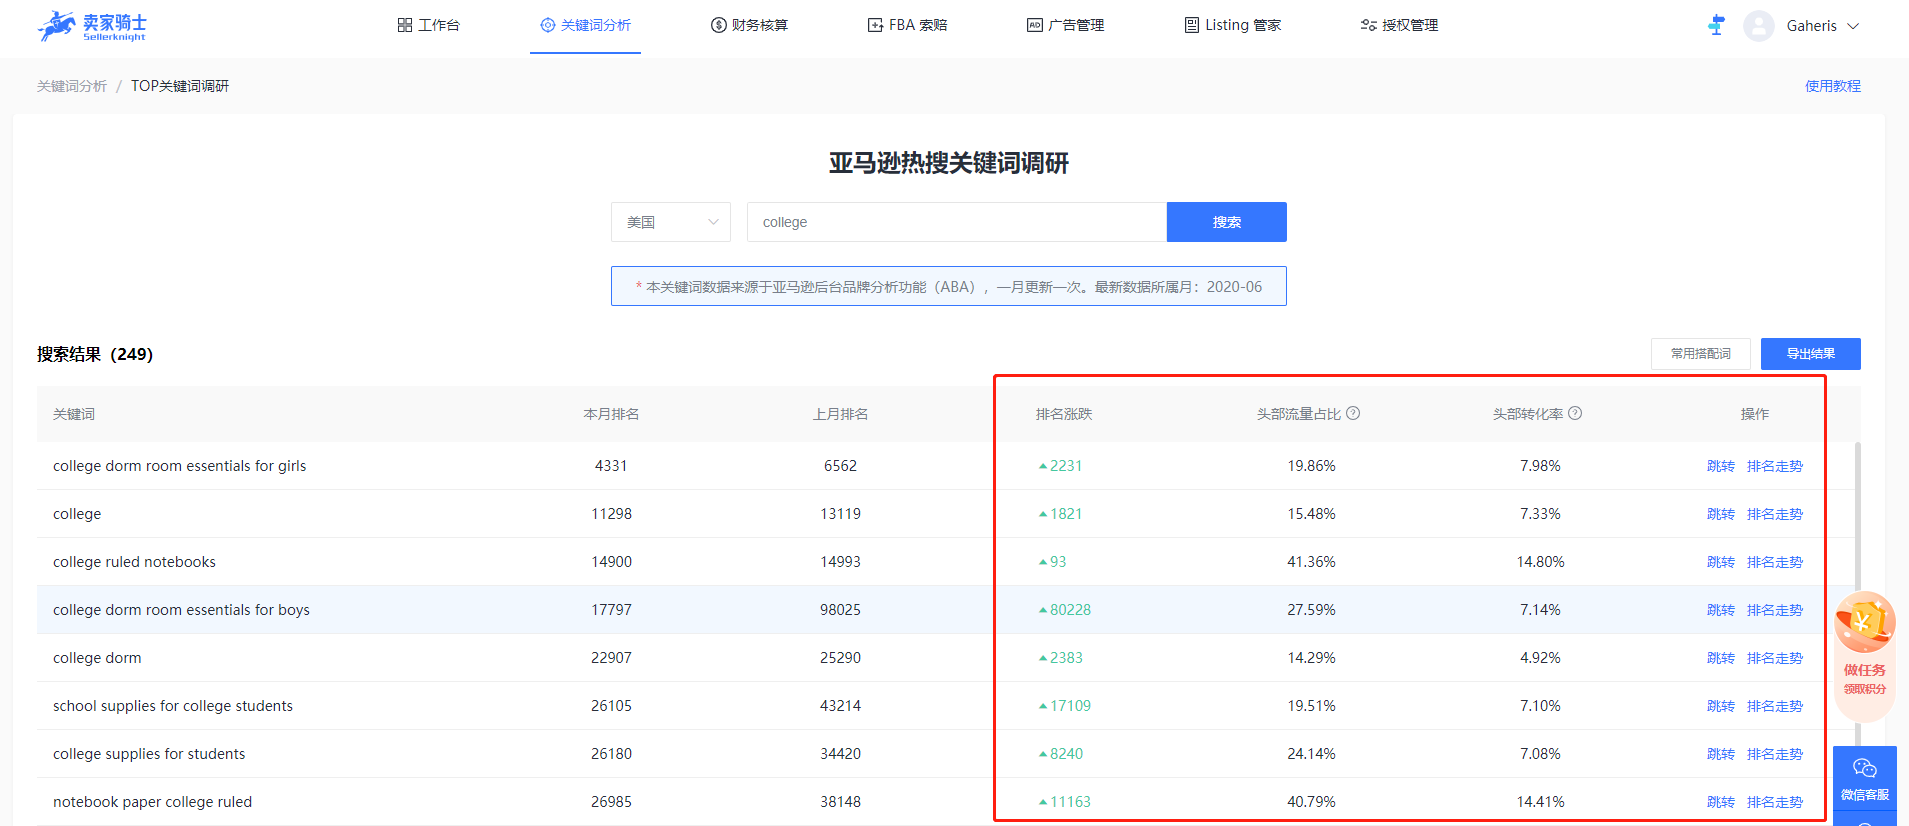Click the 做任务 reward coin icon
Viewport: 1909px width, 826px height.
point(1864,624)
